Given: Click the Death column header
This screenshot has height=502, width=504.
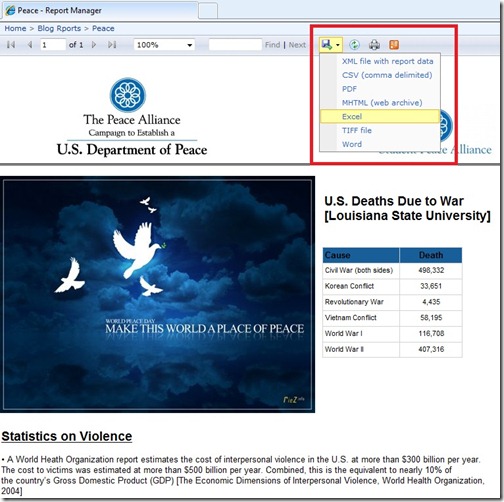Looking at the screenshot, I should [431, 255].
